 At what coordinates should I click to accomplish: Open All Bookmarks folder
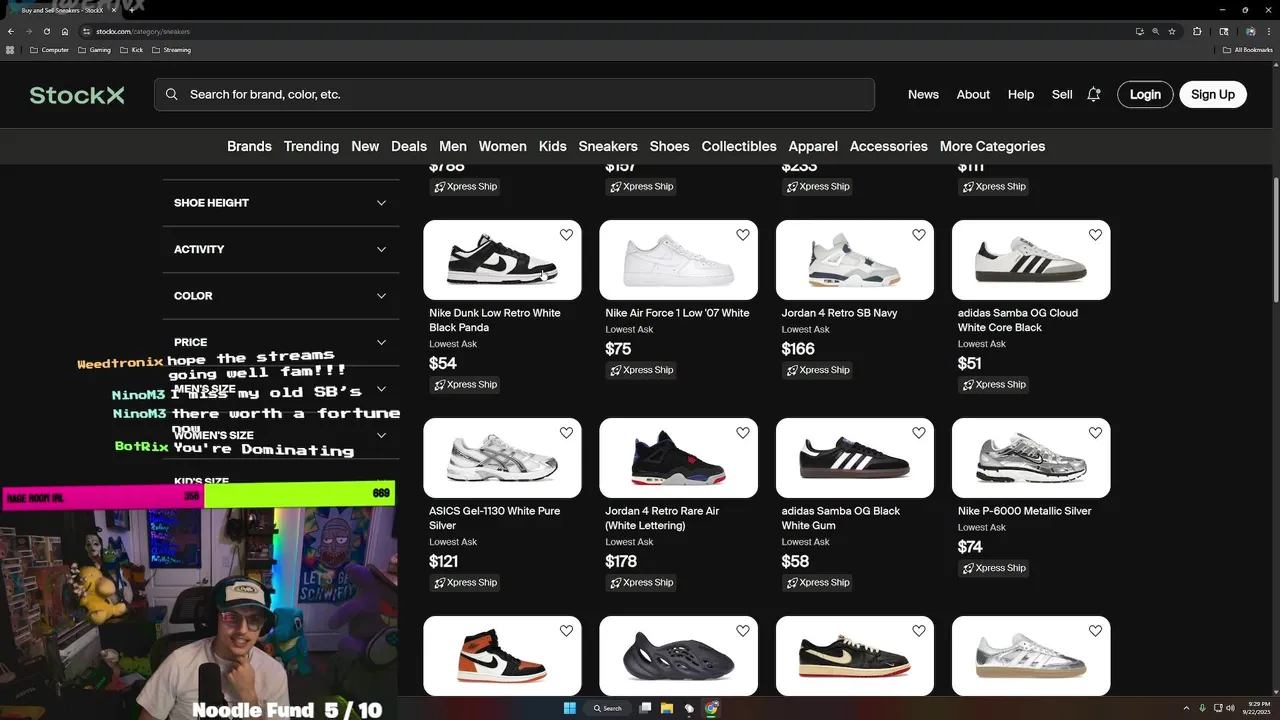pos(1248,50)
